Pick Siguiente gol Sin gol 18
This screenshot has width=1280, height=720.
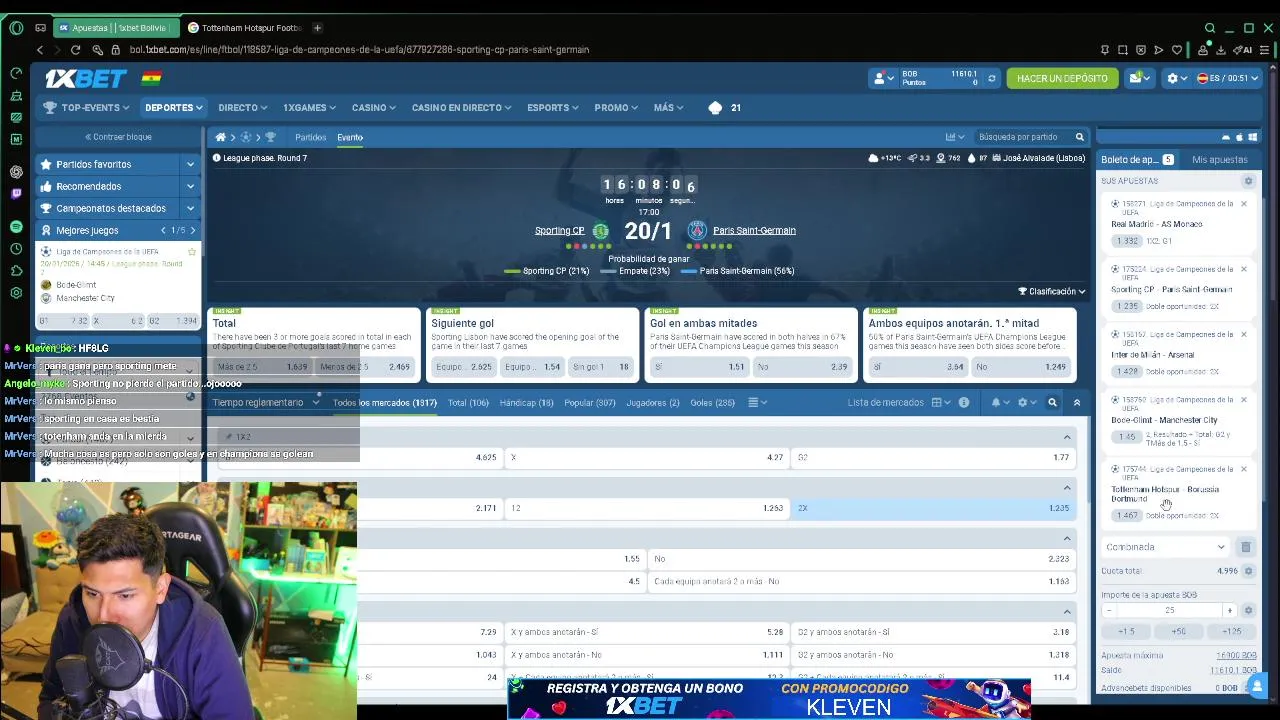tap(600, 367)
